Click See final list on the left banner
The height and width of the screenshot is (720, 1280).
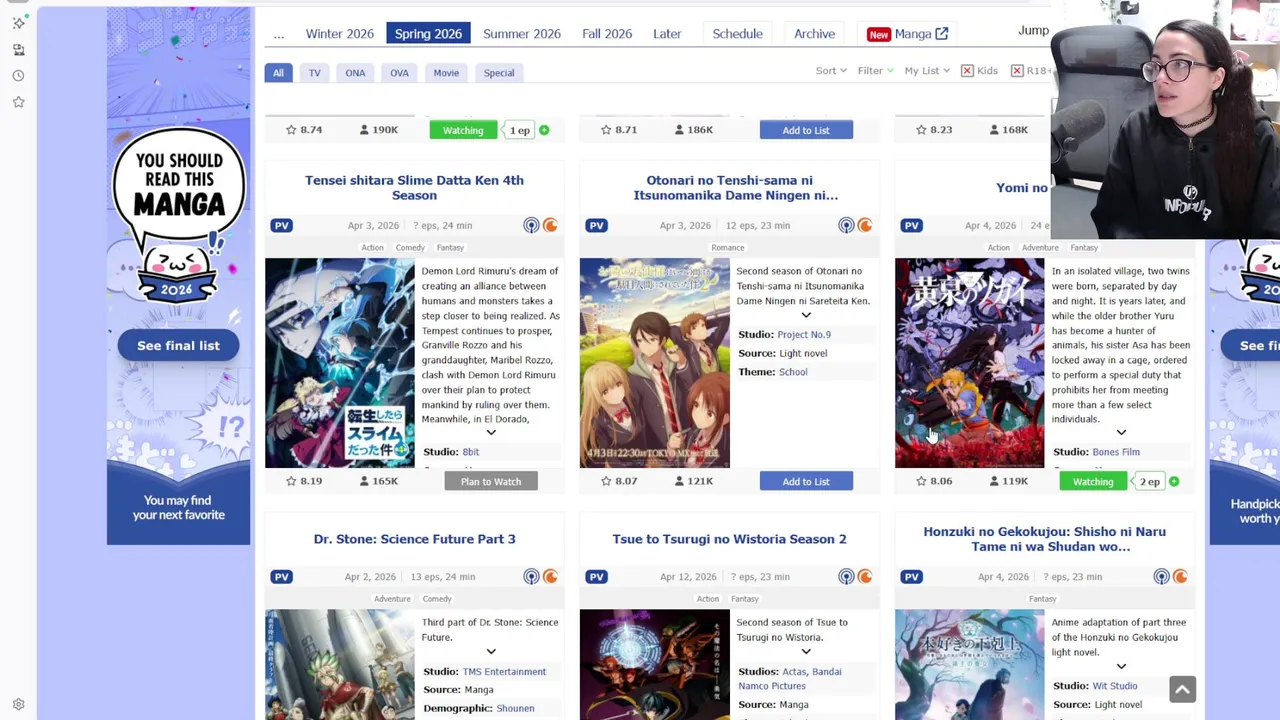pyautogui.click(x=178, y=346)
